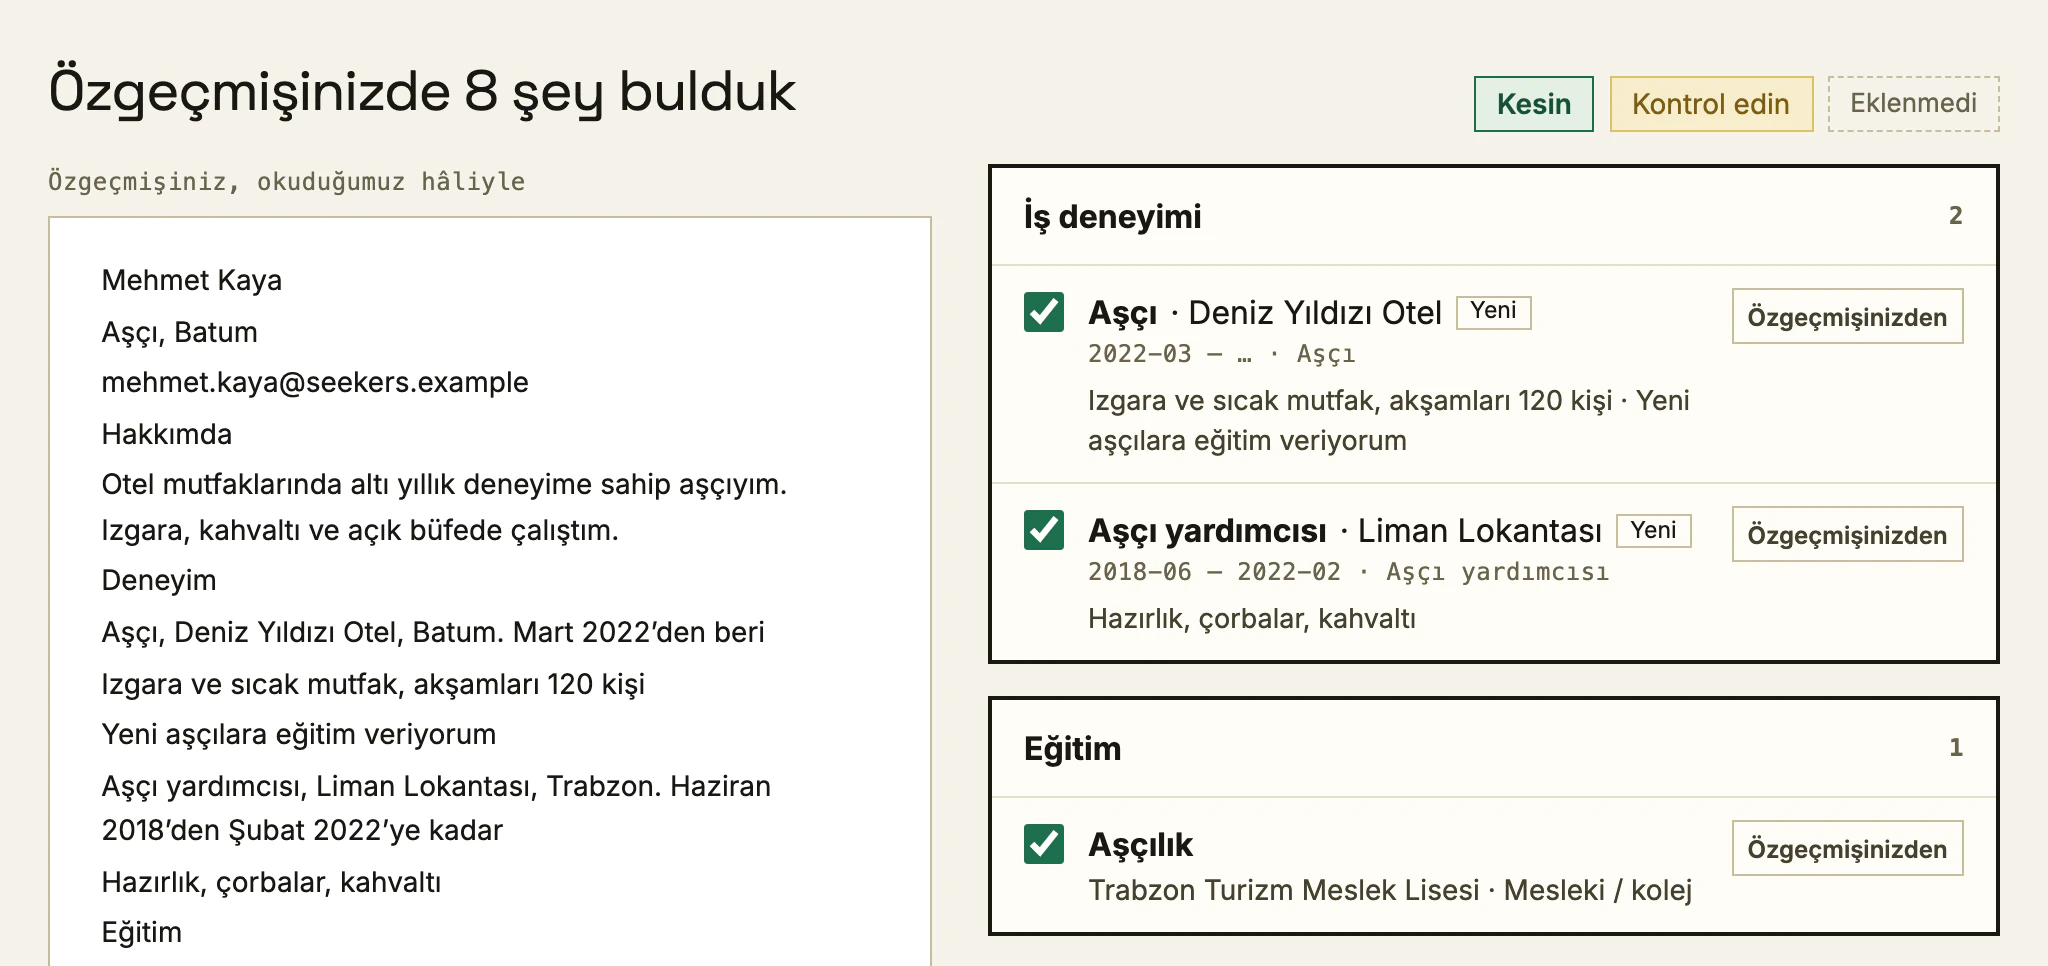Open Özgeçmişinizden source for Liman Lokantası

tap(1847, 534)
